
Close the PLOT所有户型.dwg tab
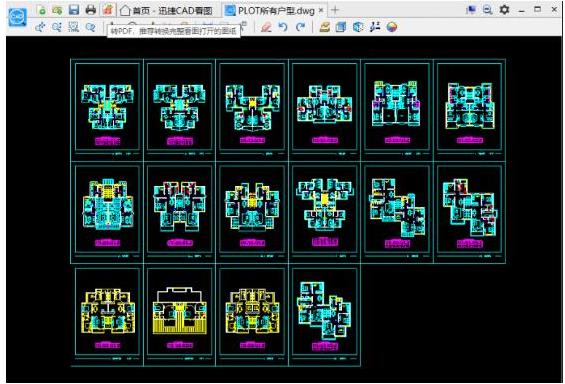[321, 10]
